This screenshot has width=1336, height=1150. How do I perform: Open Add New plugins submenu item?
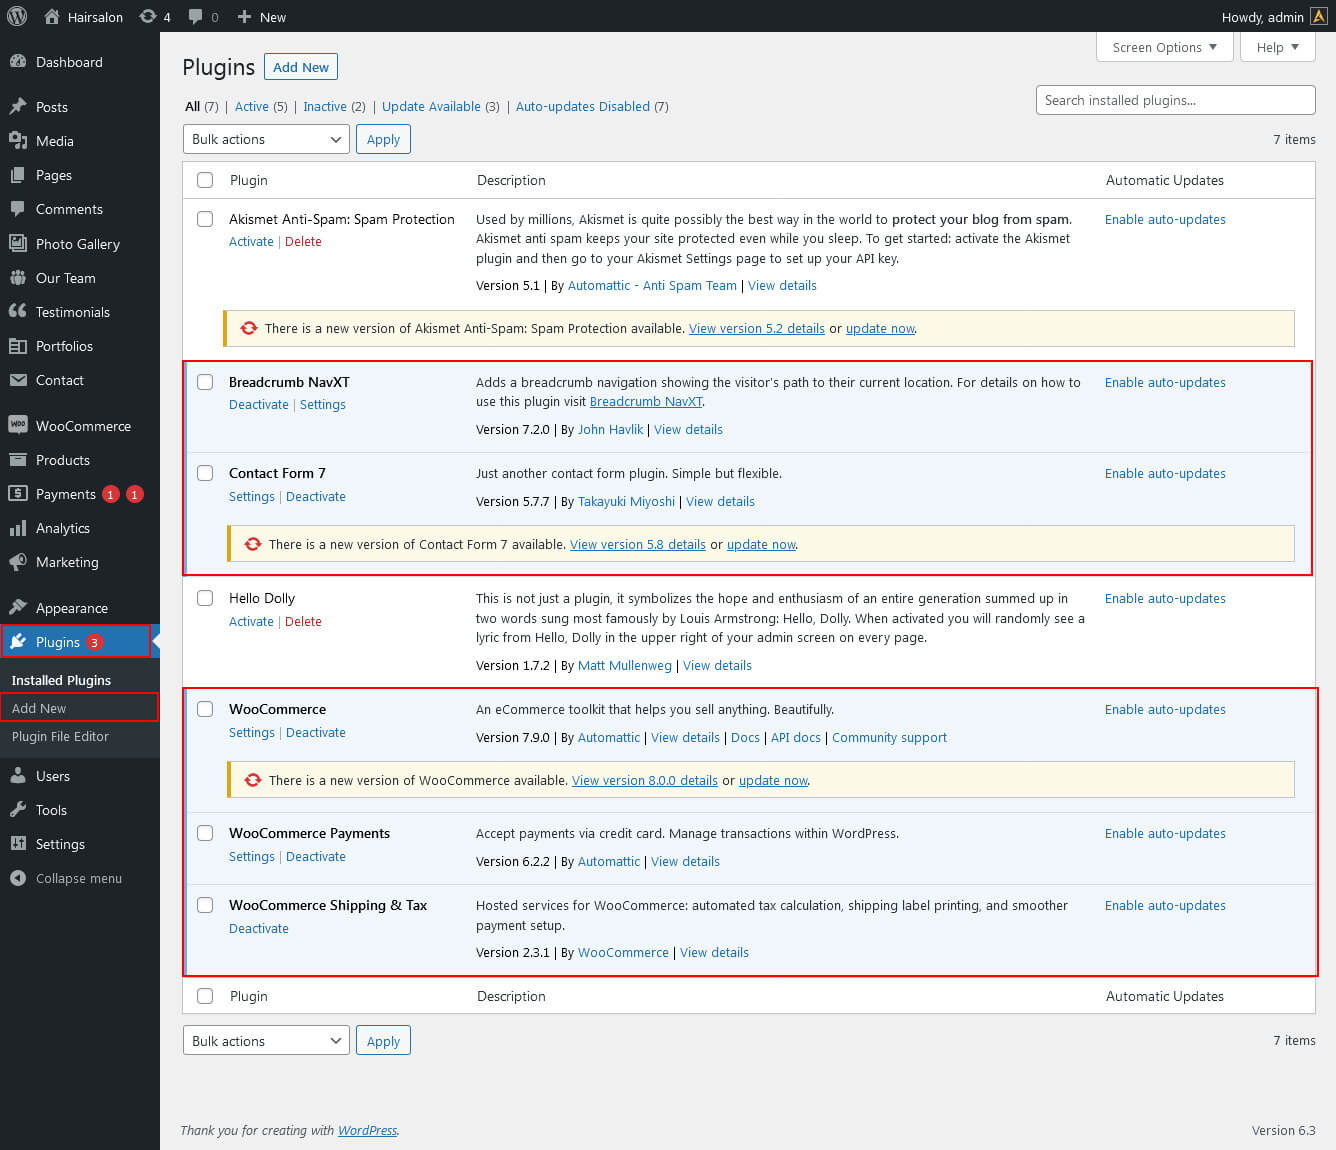tap(39, 708)
